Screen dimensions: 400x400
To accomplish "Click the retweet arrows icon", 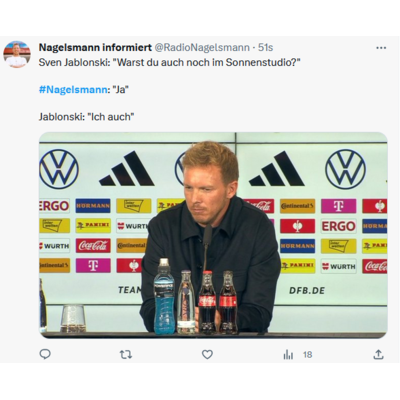I will tap(126, 354).
